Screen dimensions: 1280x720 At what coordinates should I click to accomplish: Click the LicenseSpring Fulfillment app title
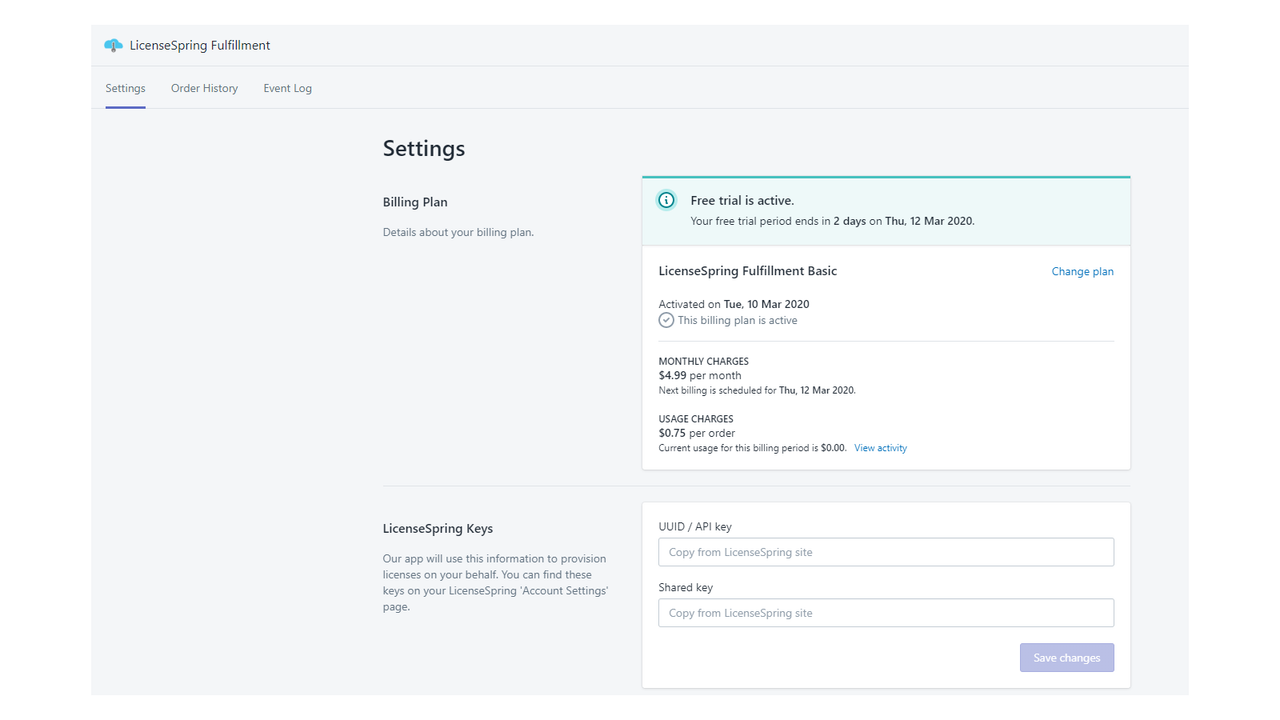199,45
